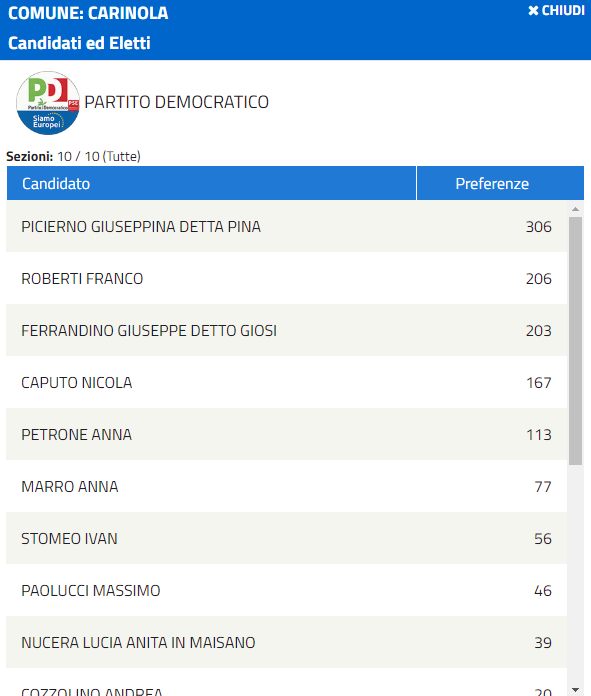
Task: Select the Stomeo Ivan row
Action: pos(286,538)
